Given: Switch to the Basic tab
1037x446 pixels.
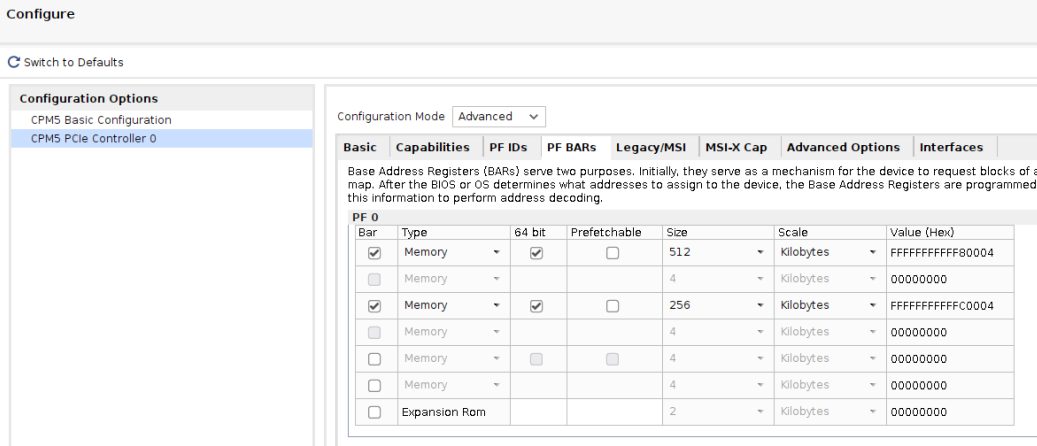Looking at the screenshot, I should 360,147.
